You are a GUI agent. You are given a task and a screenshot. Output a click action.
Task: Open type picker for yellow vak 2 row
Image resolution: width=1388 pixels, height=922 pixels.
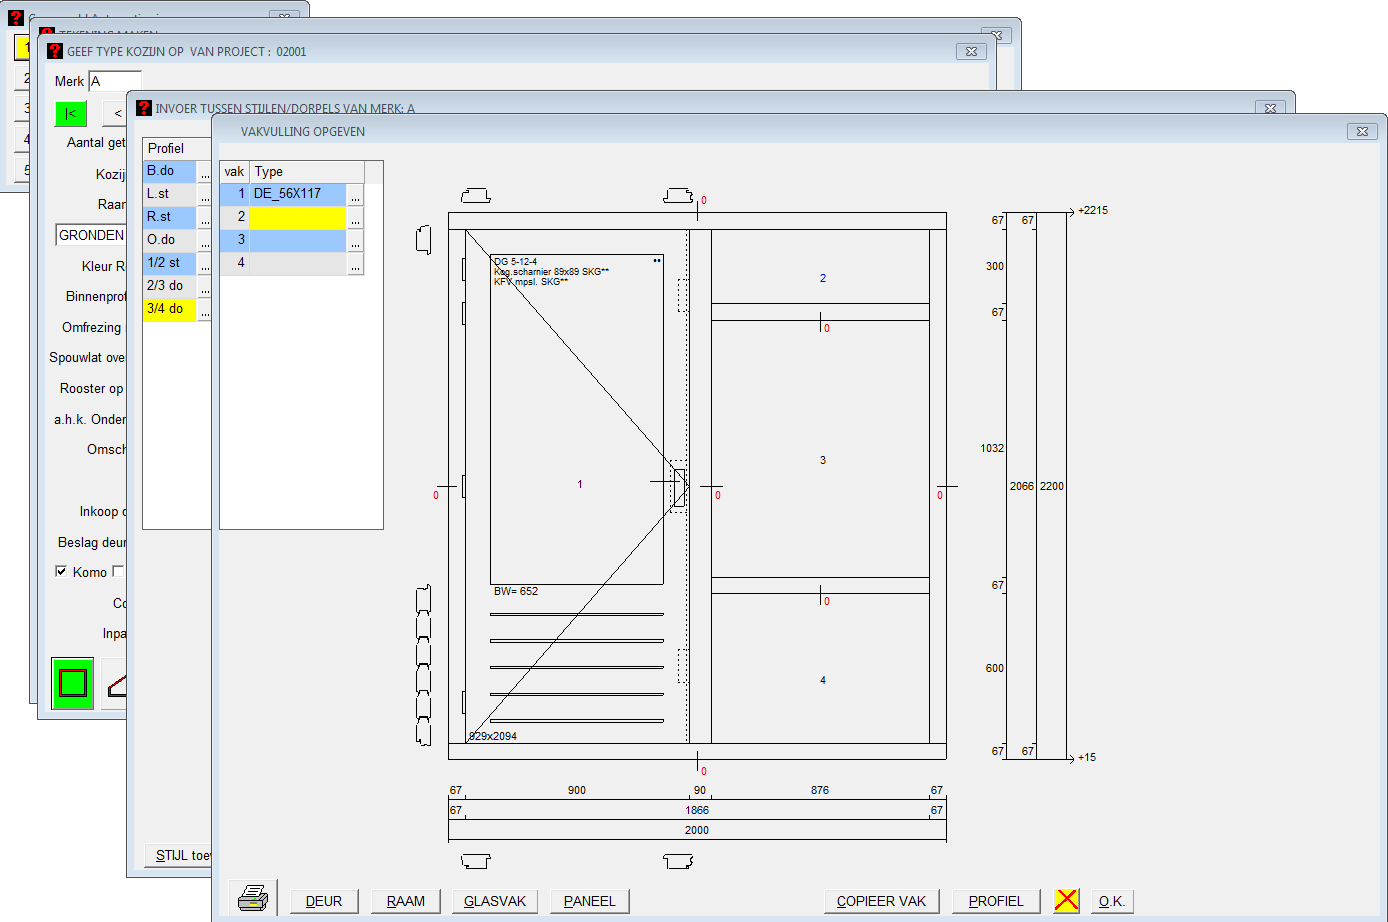pos(355,218)
